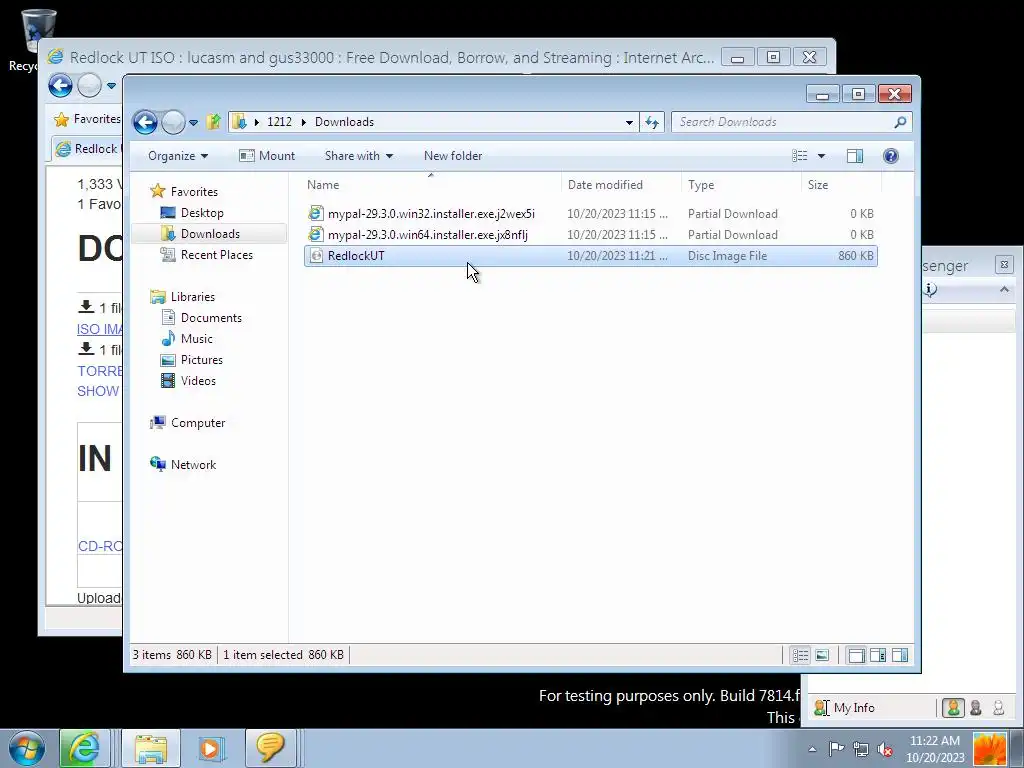
Task: Sort files by Date modified column
Action: [621, 185]
